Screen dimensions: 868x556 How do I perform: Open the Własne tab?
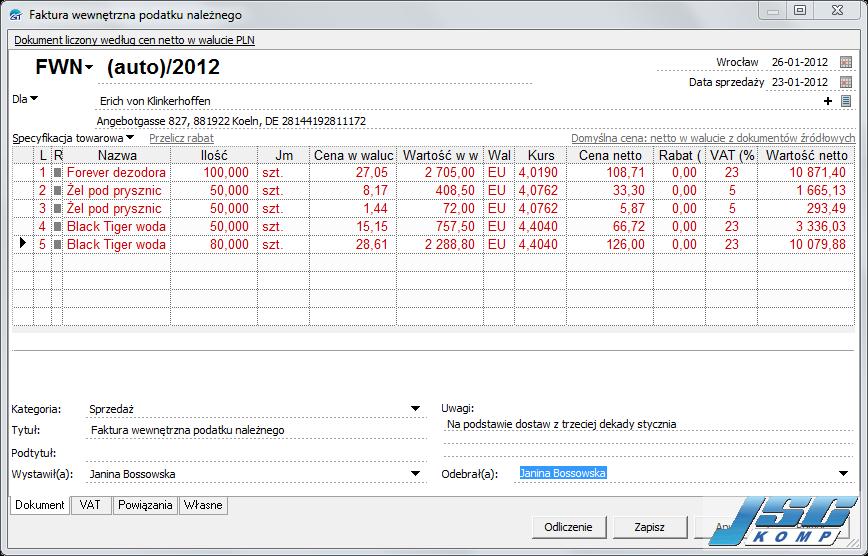pyautogui.click(x=203, y=505)
